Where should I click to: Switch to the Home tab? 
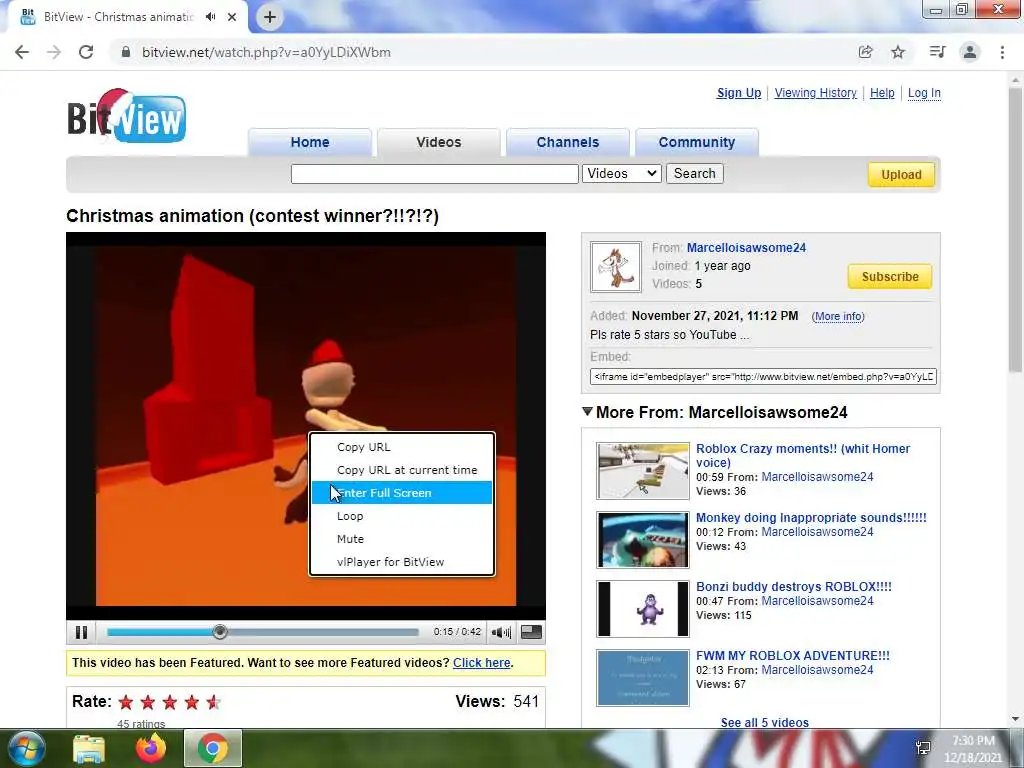click(x=310, y=142)
